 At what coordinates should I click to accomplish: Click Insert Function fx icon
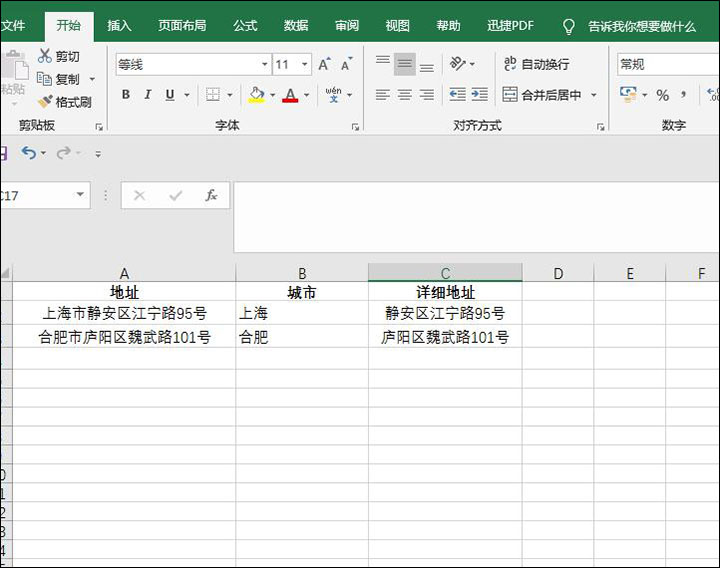pos(211,196)
